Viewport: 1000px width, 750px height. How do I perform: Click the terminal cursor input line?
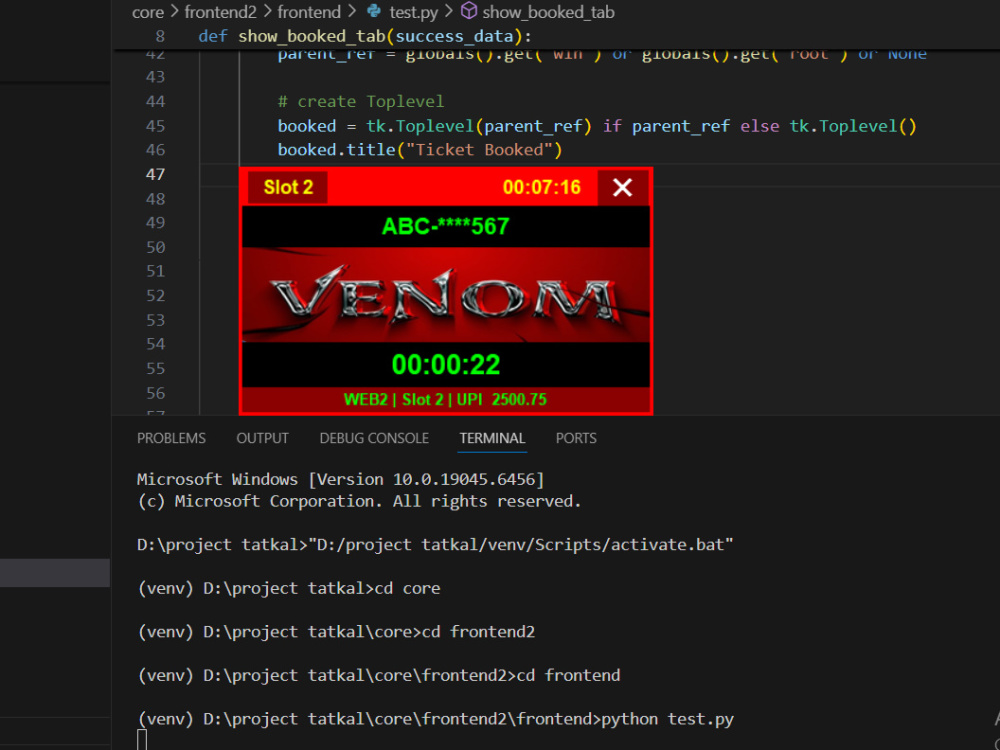click(x=142, y=740)
